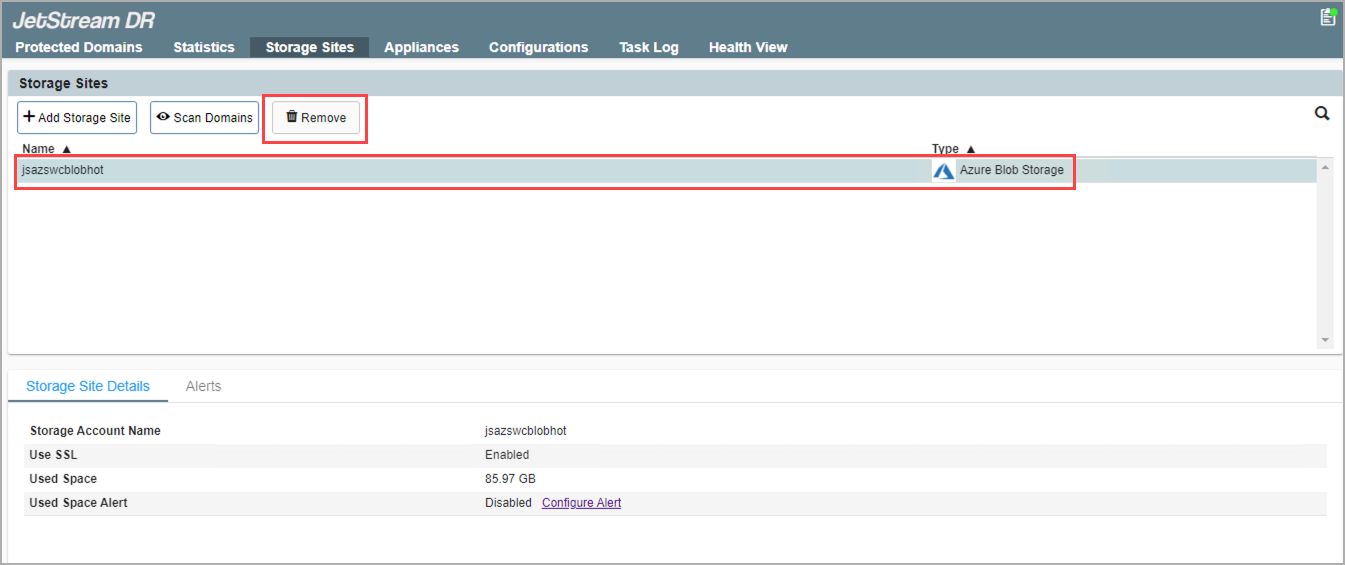Click the task clipboard icon at top right
The width and height of the screenshot is (1345, 565).
click(1328, 17)
